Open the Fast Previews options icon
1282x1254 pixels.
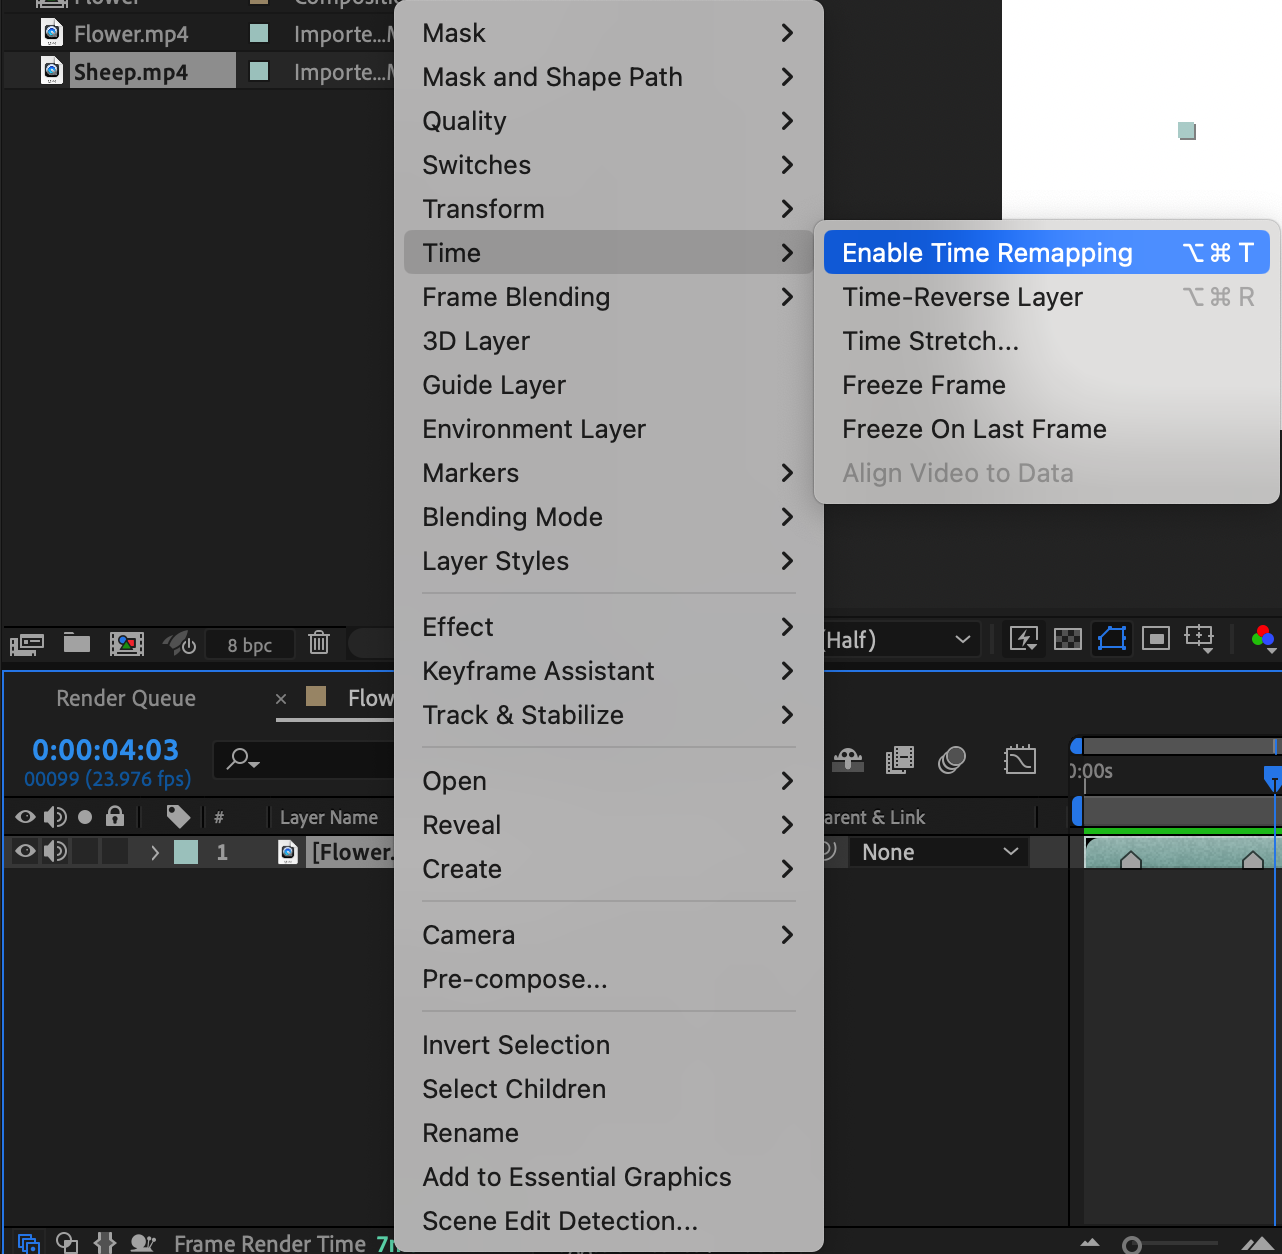1024,638
